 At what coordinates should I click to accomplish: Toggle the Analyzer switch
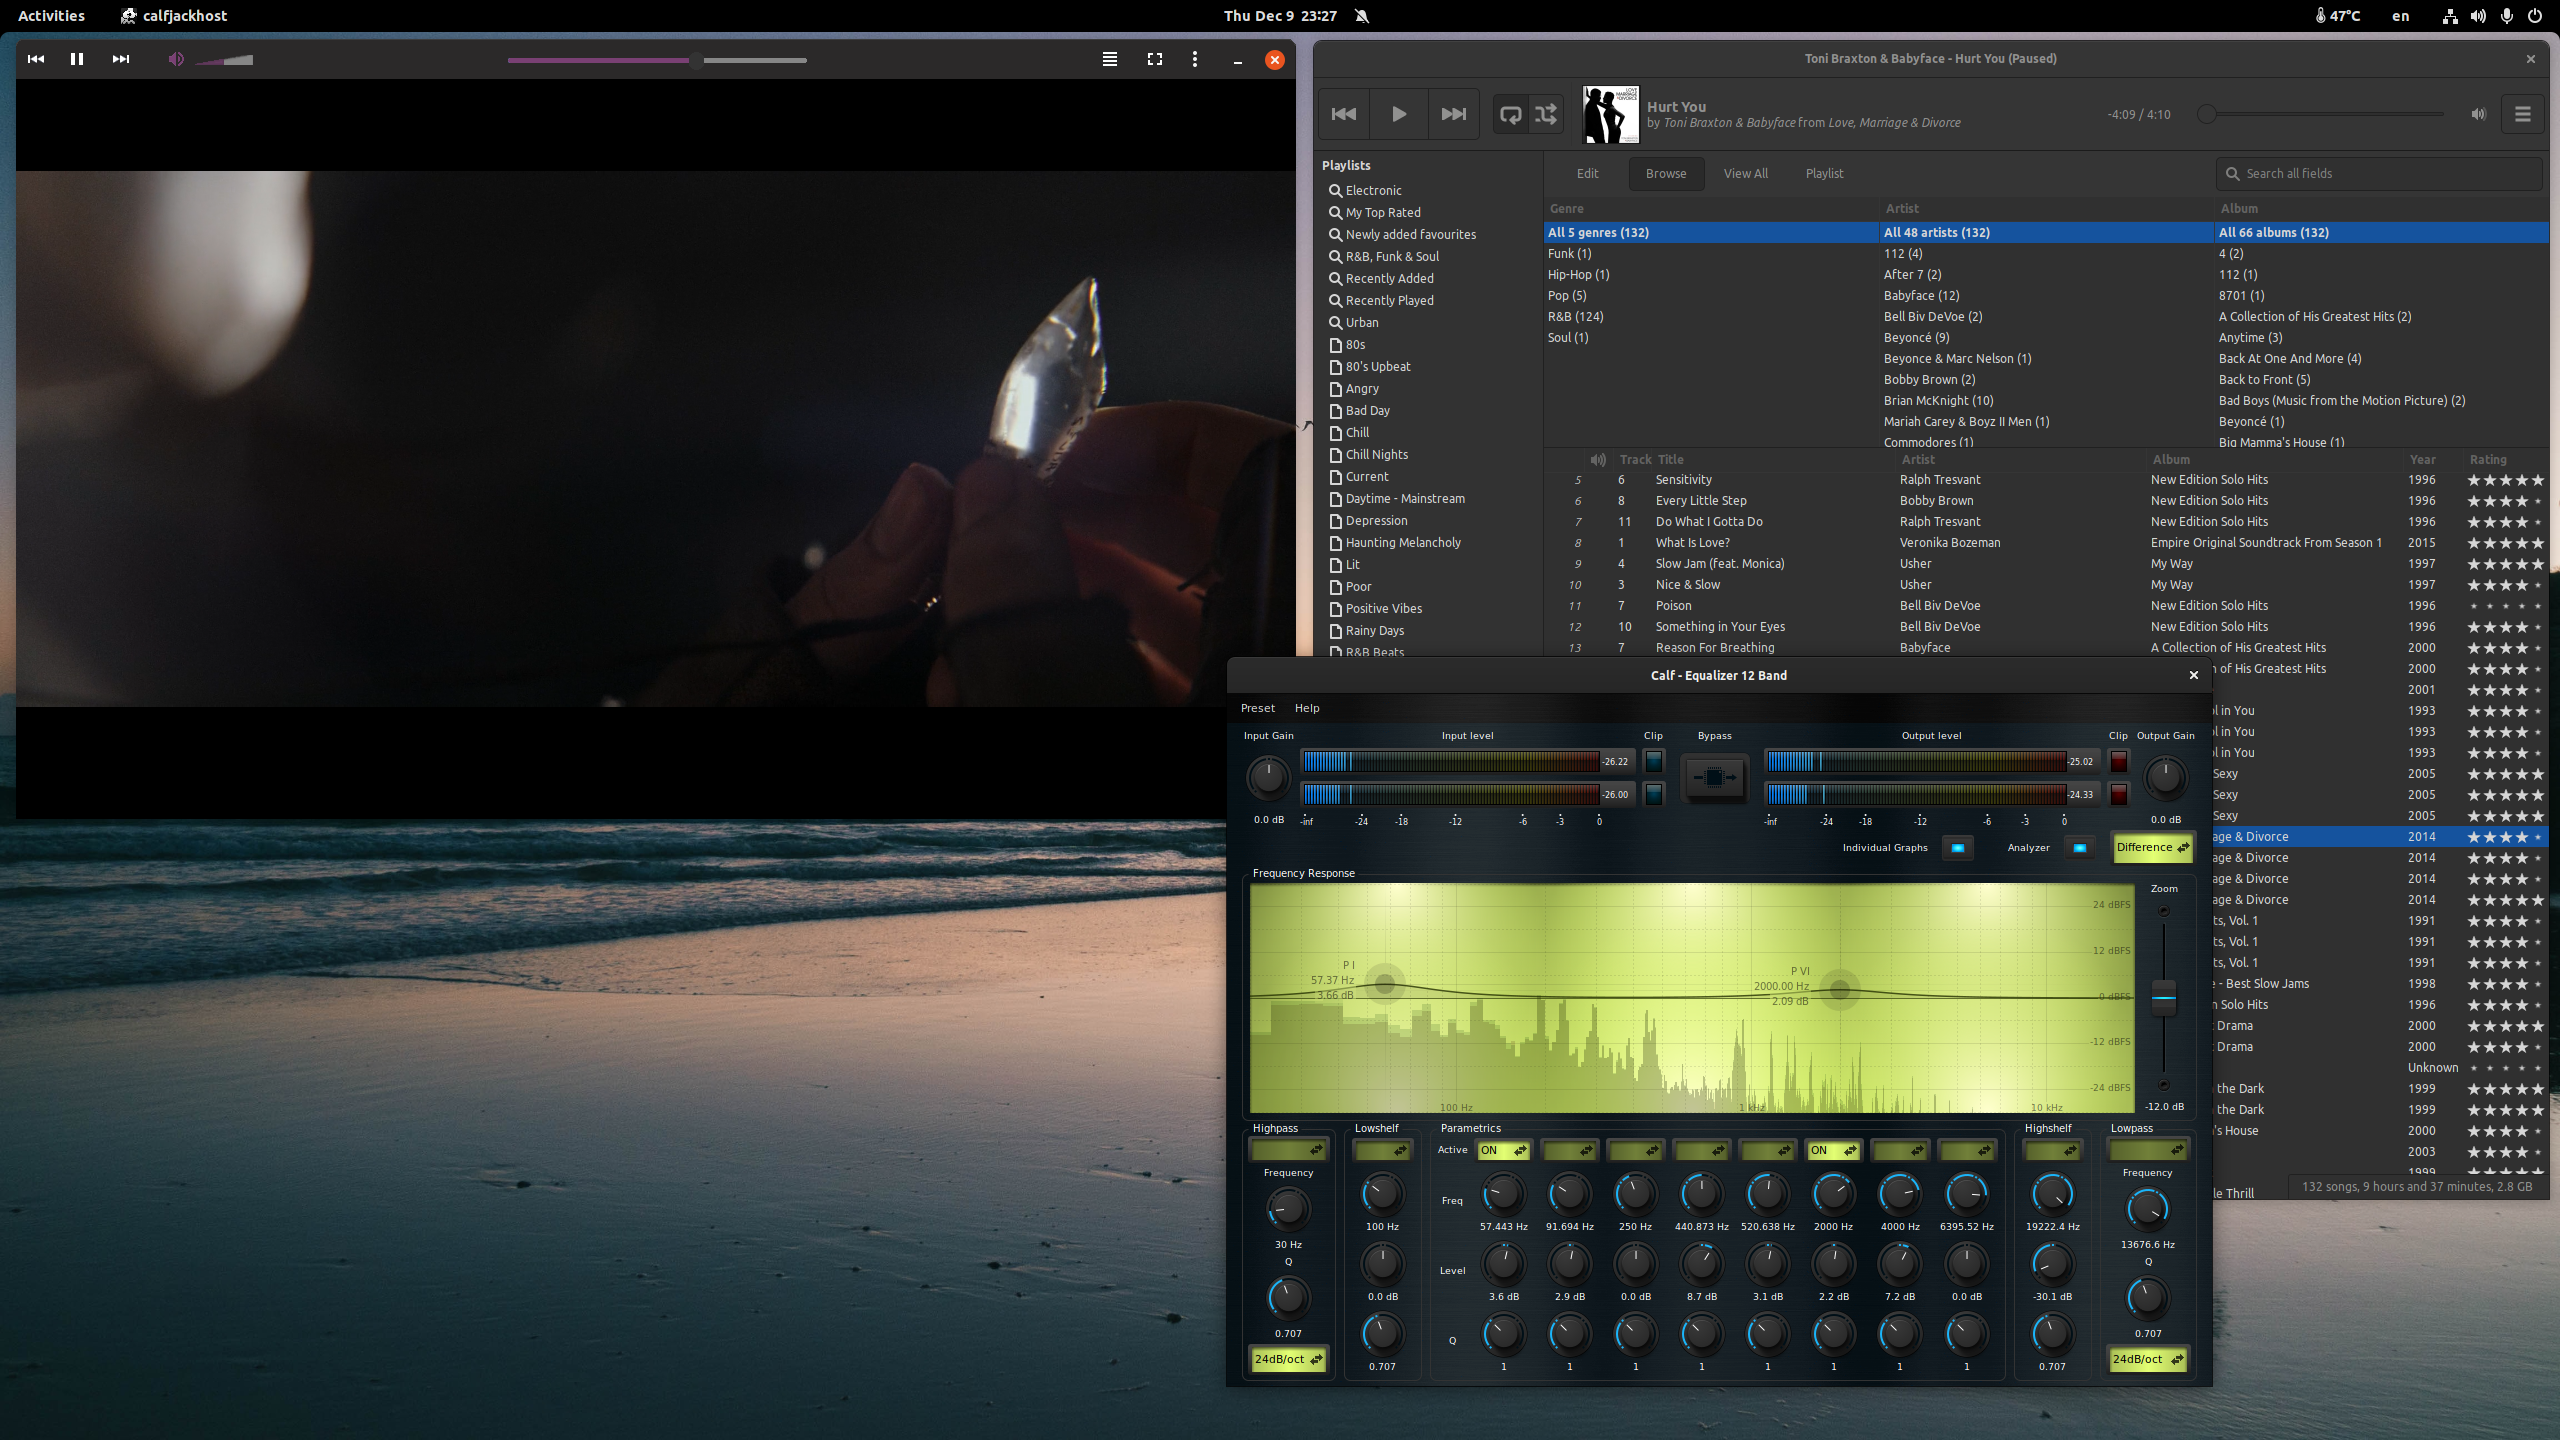[2080, 848]
